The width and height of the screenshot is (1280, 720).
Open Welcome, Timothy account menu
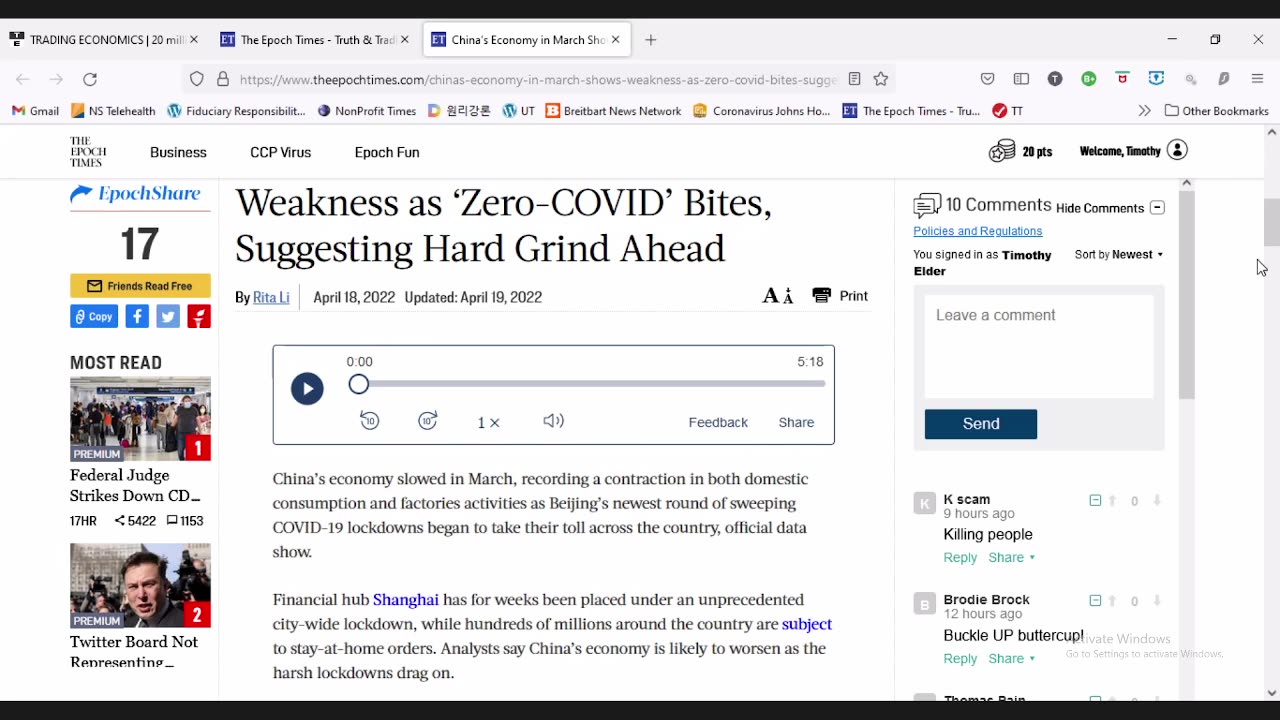[x=1133, y=151]
